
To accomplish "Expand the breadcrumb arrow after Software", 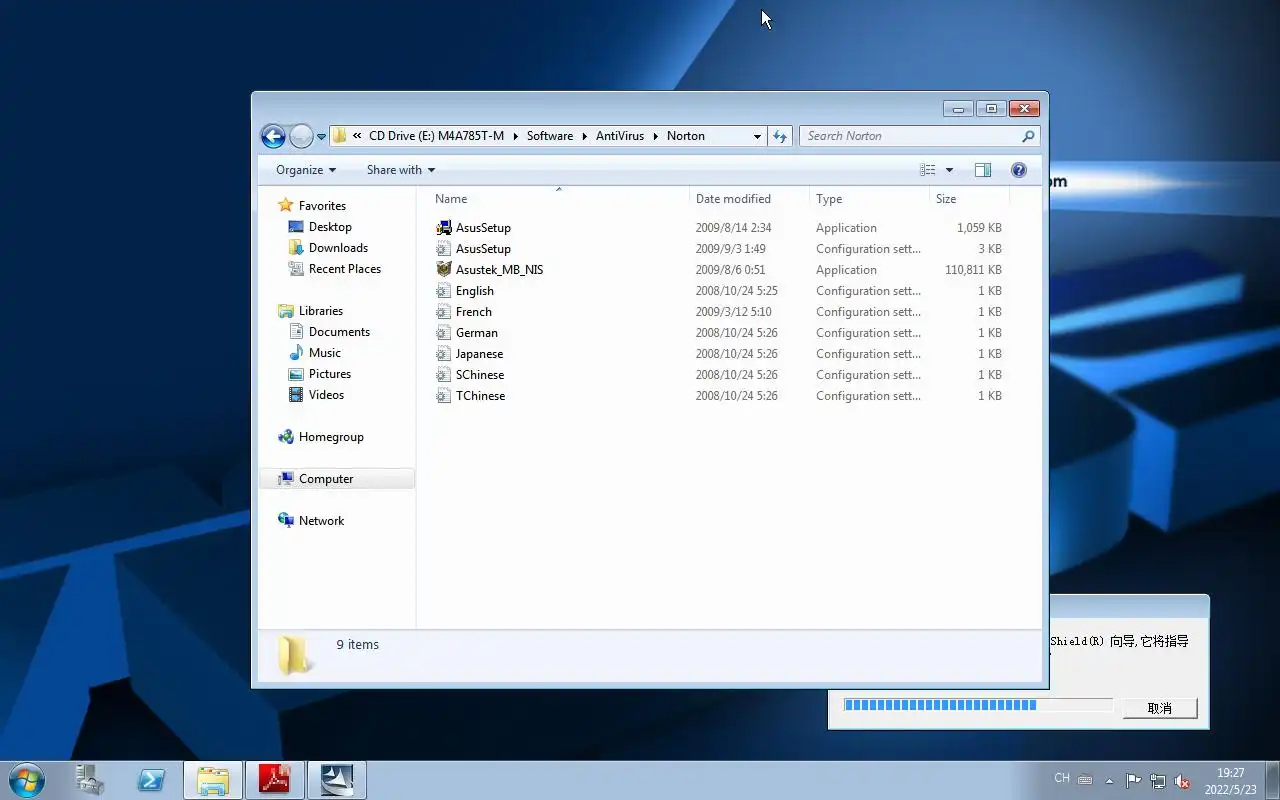I will (585, 136).
